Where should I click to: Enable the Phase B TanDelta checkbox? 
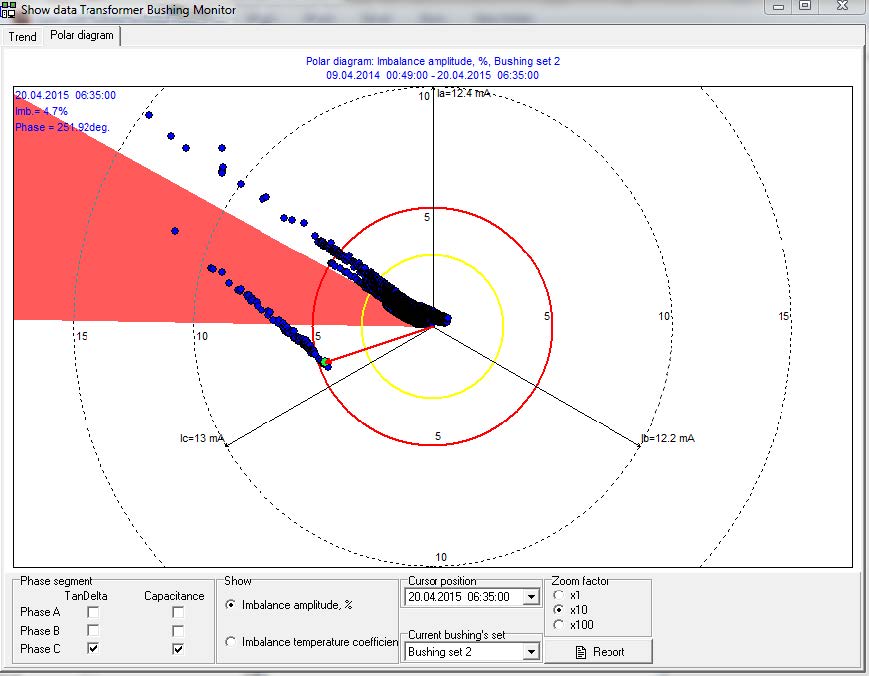pos(93,631)
